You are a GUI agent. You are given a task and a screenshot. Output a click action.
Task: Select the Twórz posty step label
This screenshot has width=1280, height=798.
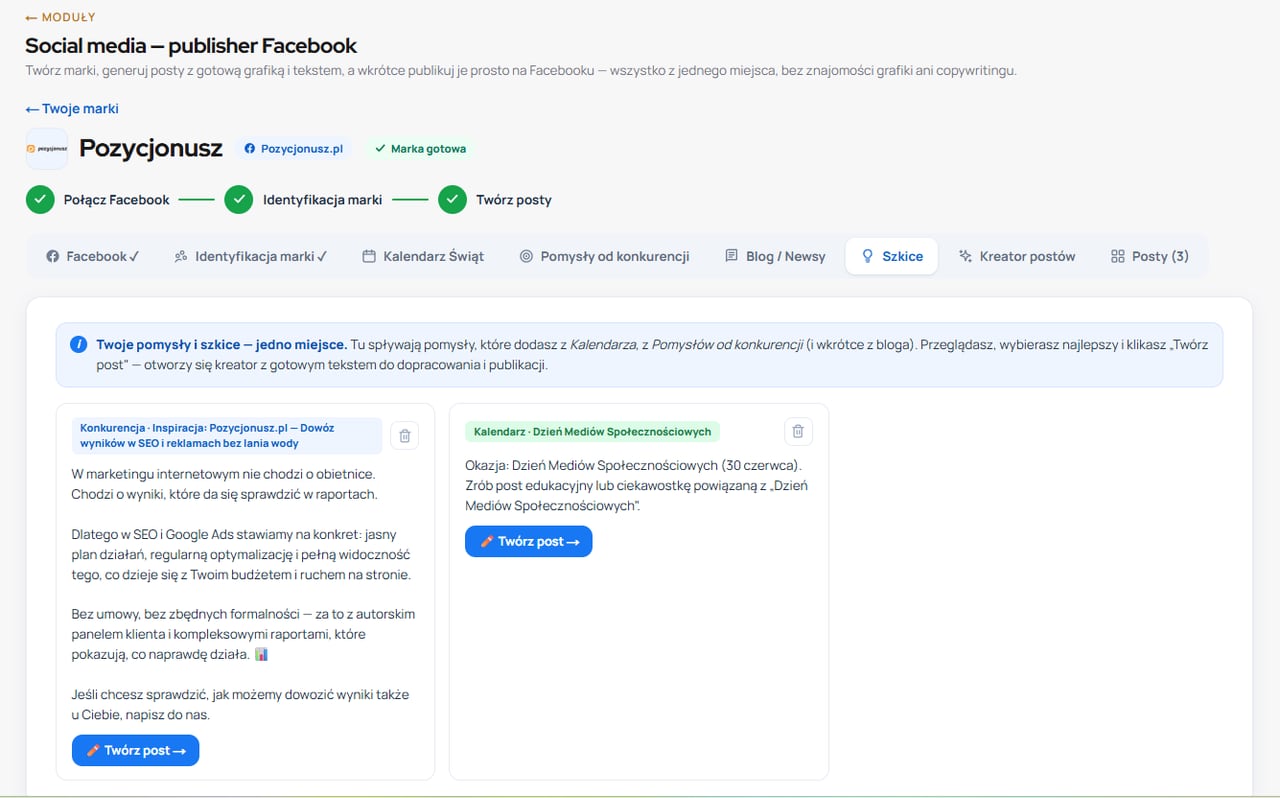coord(514,200)
